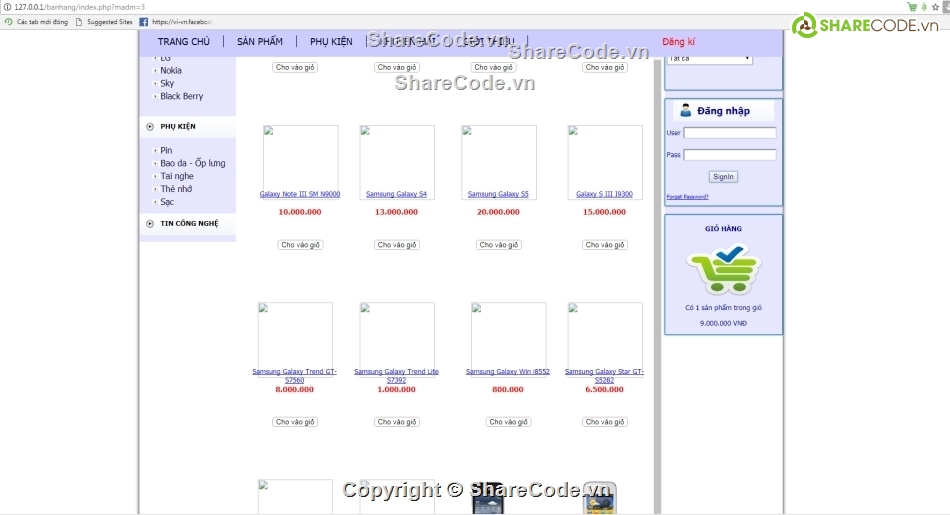Click the login user avatar icon
The height and width of the screenshot is (515, 950).
685,110
